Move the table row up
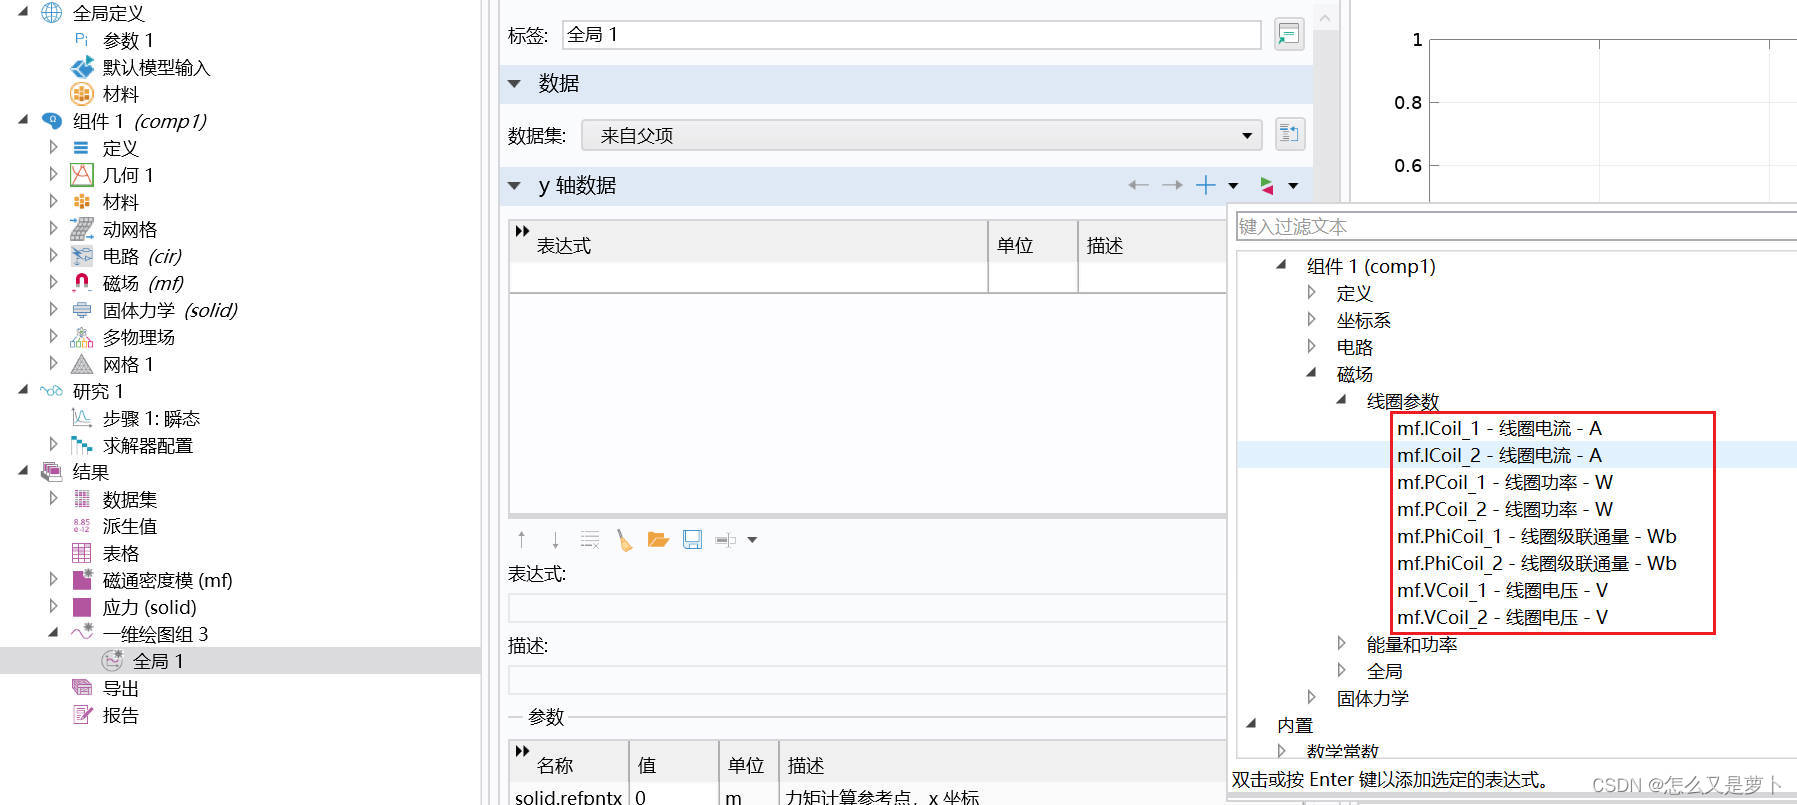This screenshot has width=1797, height=805. [x=521, y=540]
